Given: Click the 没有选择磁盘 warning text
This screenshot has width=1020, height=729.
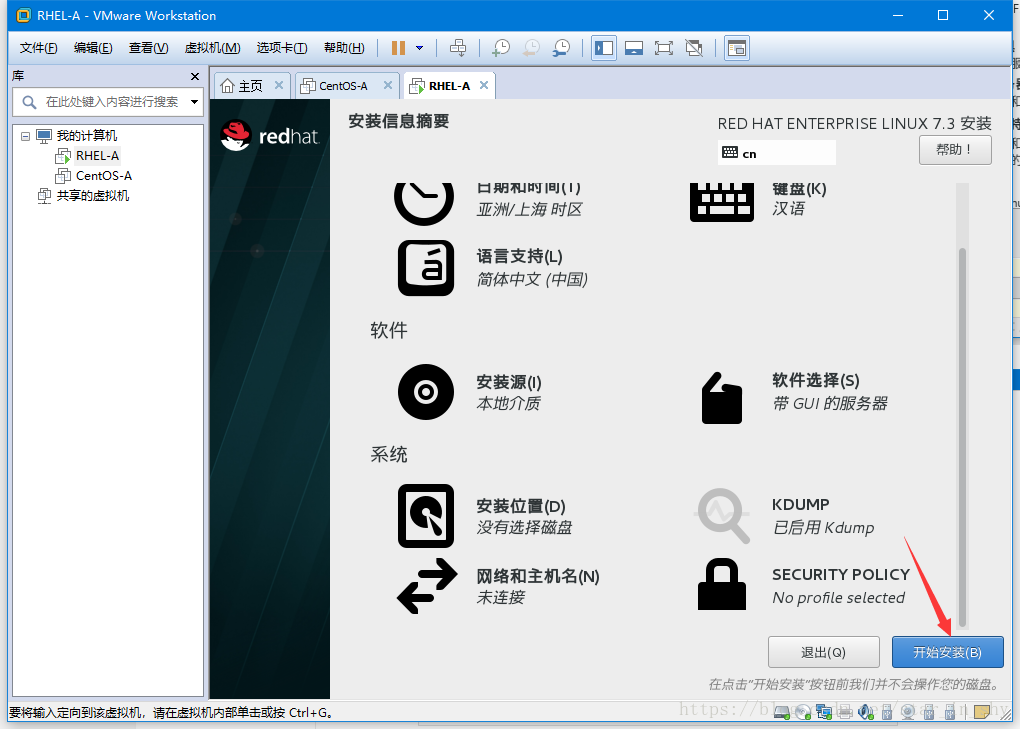Looking at the screenshot, I should (x=524, y=527).
